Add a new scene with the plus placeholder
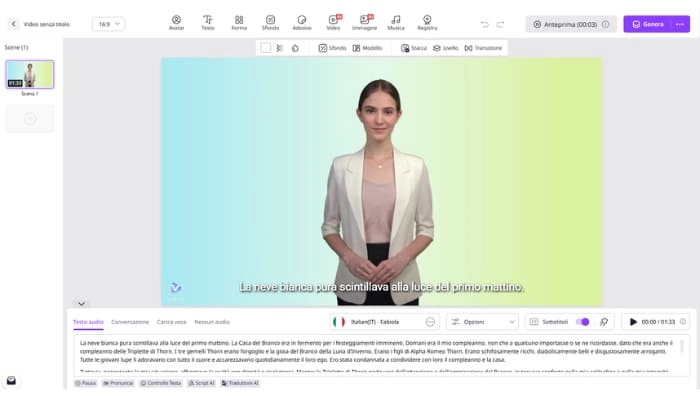700x400 pixels. click(x=29, y=119)
